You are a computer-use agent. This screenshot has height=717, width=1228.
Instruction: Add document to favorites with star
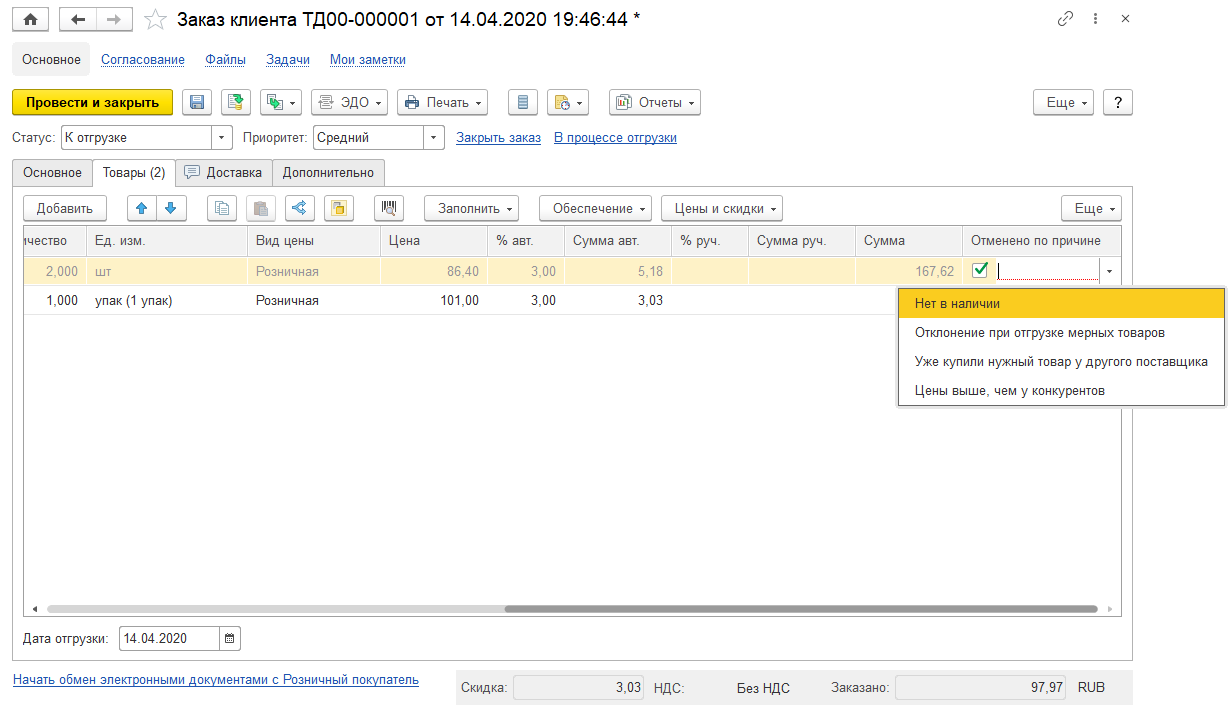155,19
